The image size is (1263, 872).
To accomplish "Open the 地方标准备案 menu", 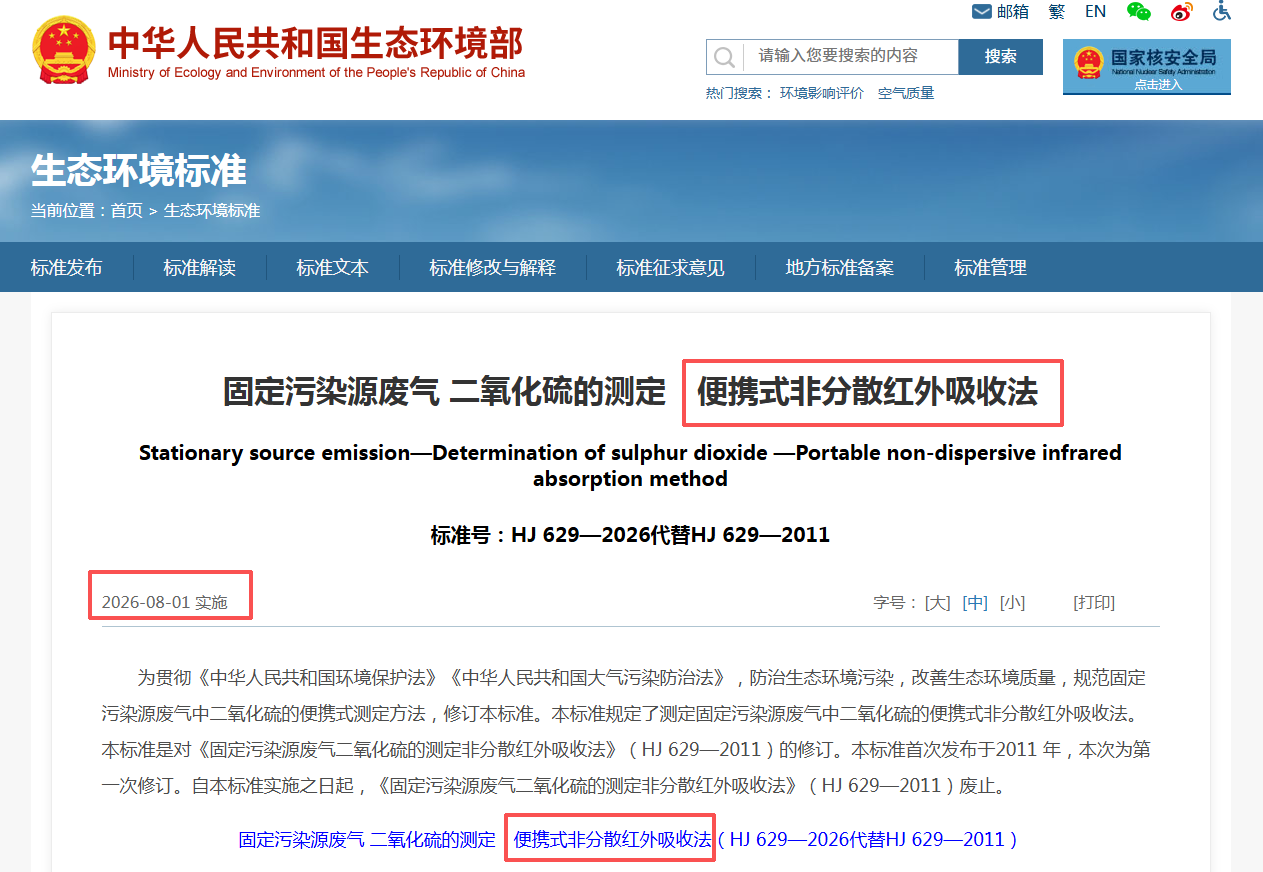I will tap(839, 268).
